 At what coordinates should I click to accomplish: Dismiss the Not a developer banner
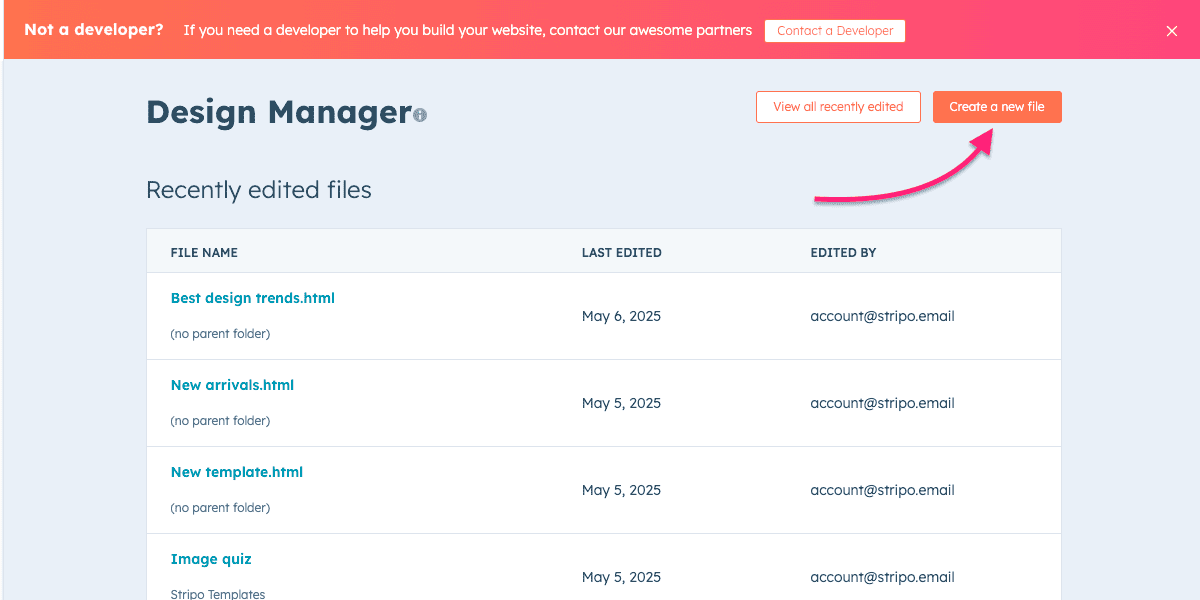pyautogui.click(x=1172, y=30)
